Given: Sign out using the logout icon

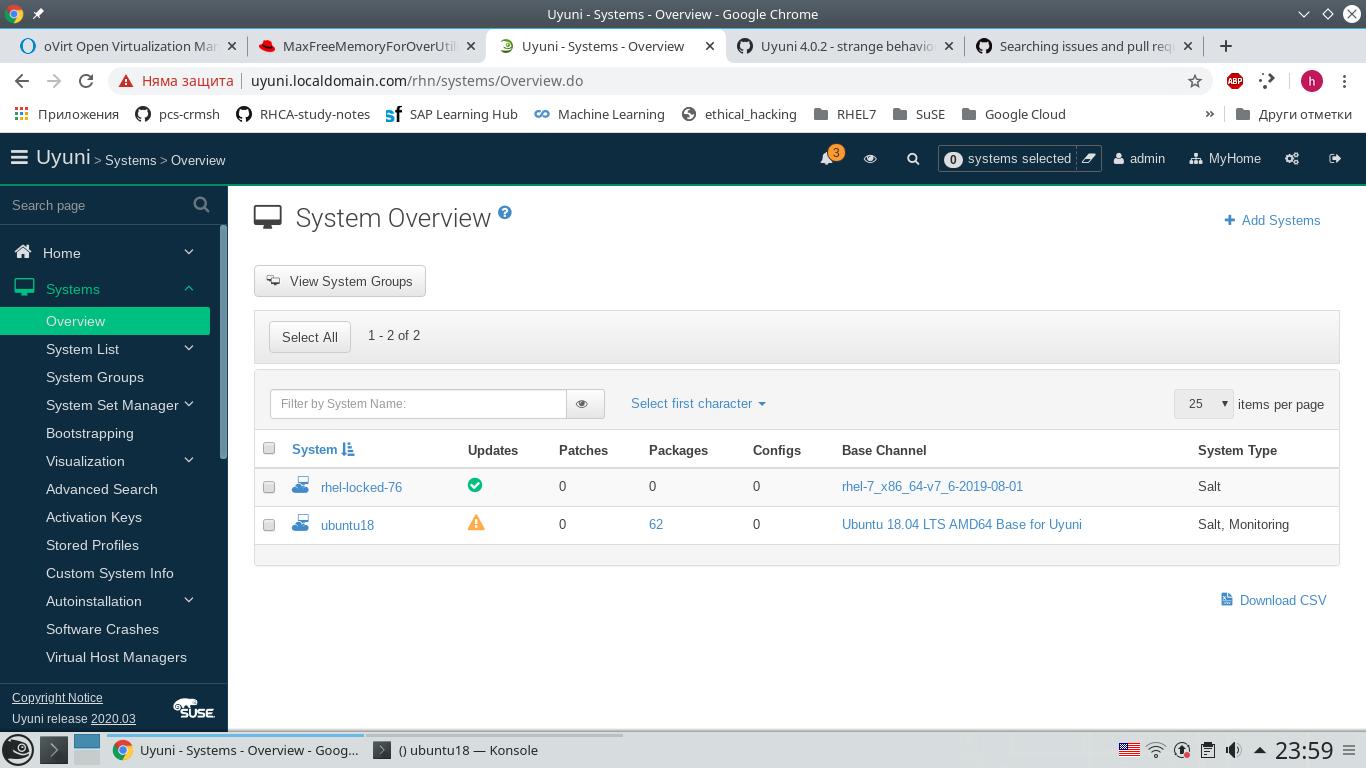Looking at the screenshot, I should click(1335, 158).
